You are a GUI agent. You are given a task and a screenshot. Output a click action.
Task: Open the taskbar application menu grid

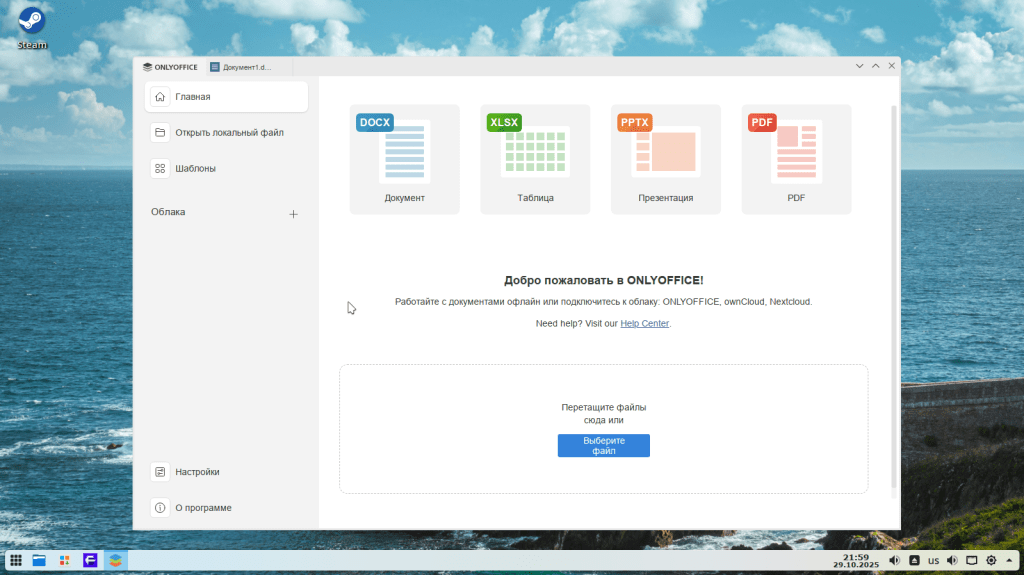16,560
